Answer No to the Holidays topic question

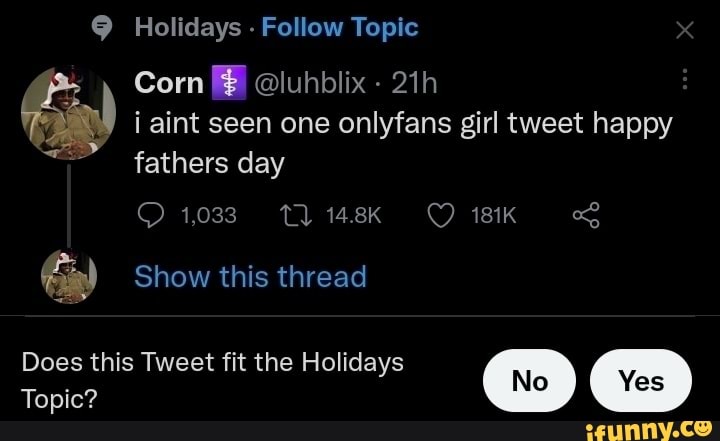pyautogui.click(x=529, y=381)
